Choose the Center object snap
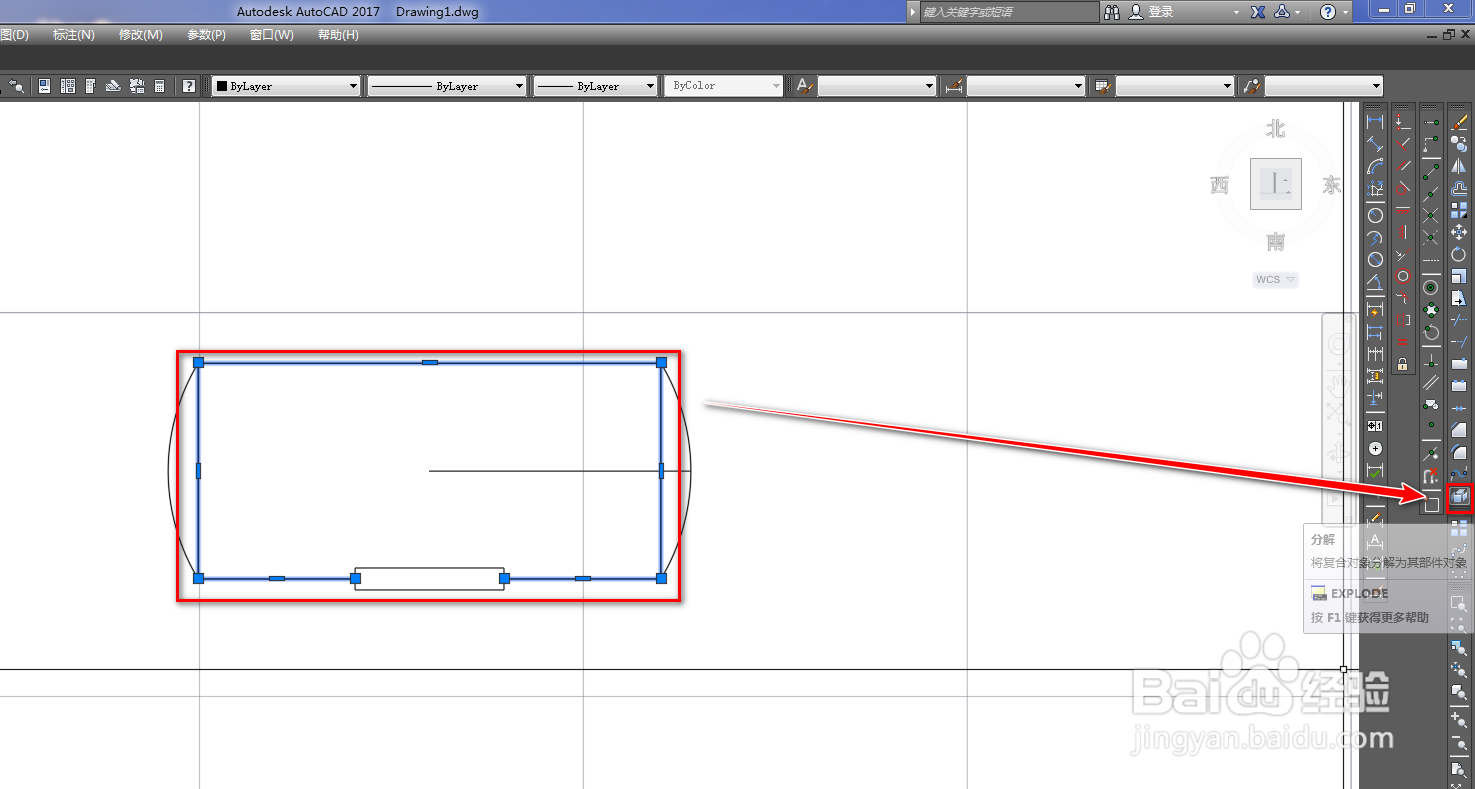Image resolution: width=1475 pixels, height=789 pixels. [1431, 287]
